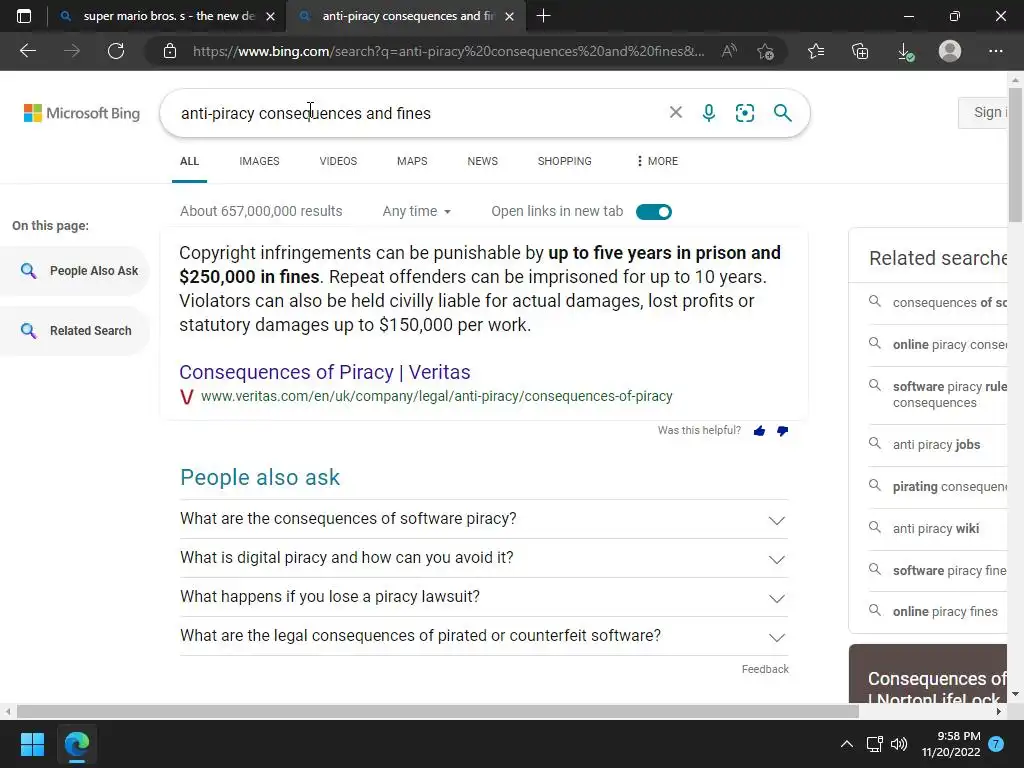
Task: Expand 'What are the consequences of software piracy?'
Action: (484, 519)
